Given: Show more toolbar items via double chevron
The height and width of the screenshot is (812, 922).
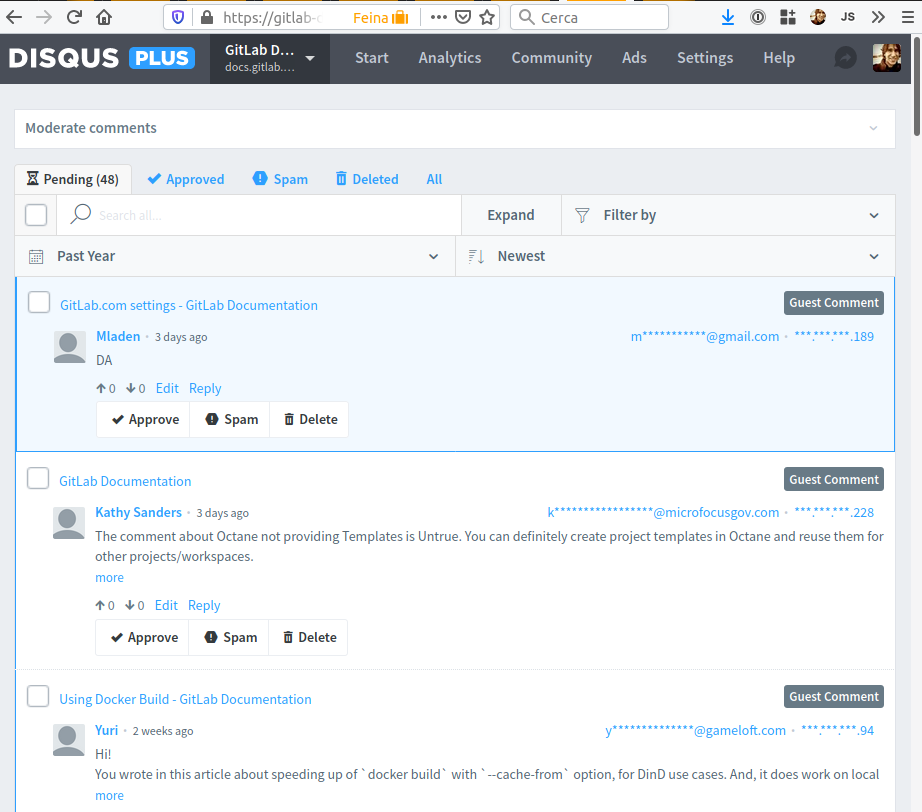Looking at the screenshot, I should coord(878,17).
